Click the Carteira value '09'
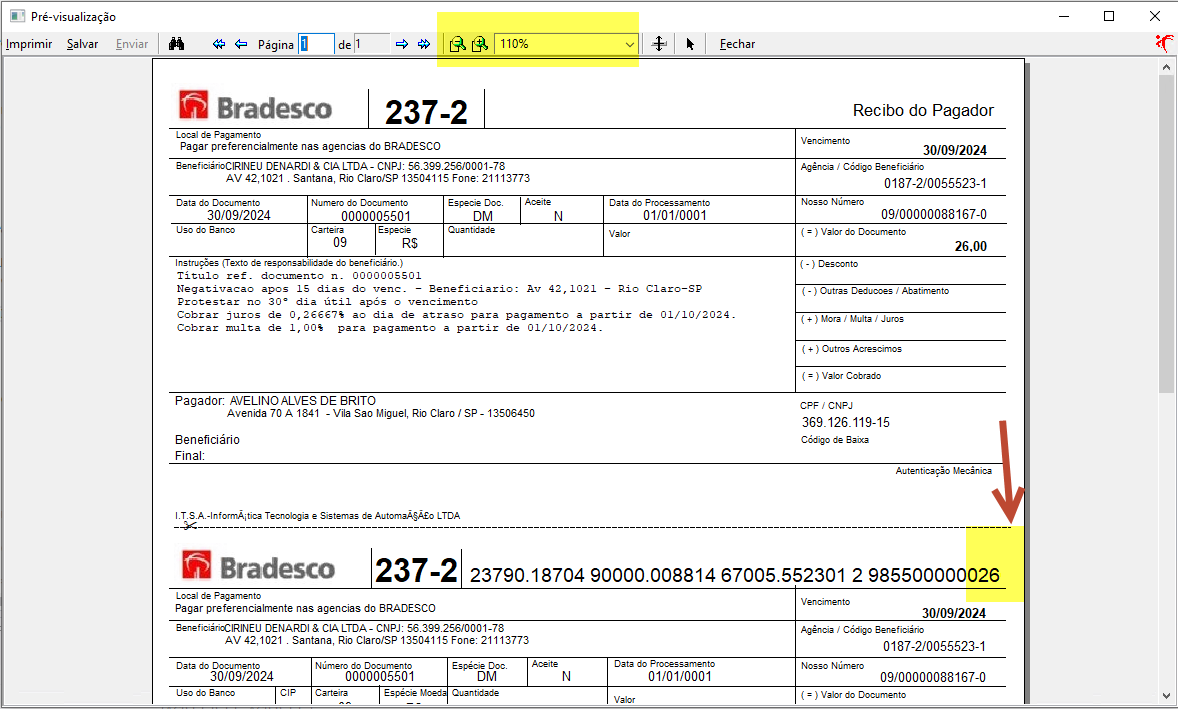Screen dimensions: 1178x709 pos(340,243)
